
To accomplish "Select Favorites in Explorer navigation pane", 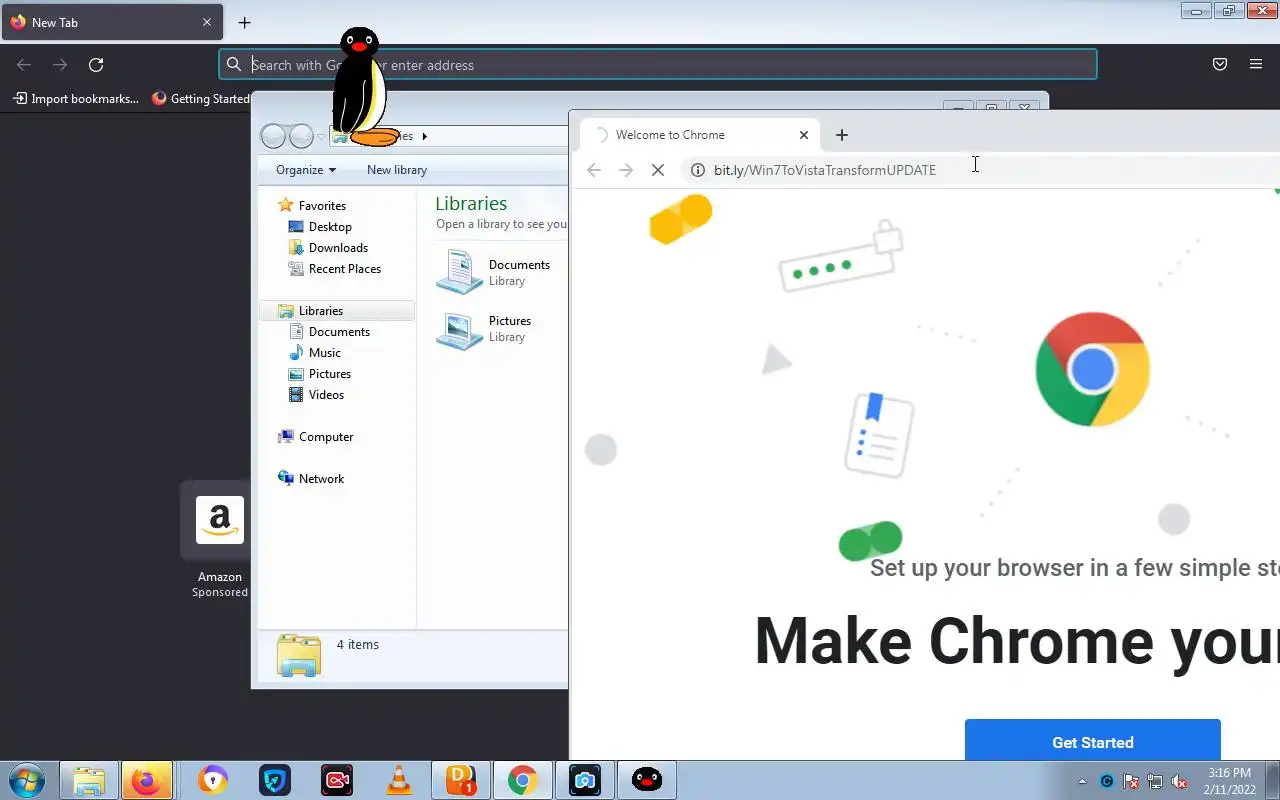I will click(x=322, y=205).
